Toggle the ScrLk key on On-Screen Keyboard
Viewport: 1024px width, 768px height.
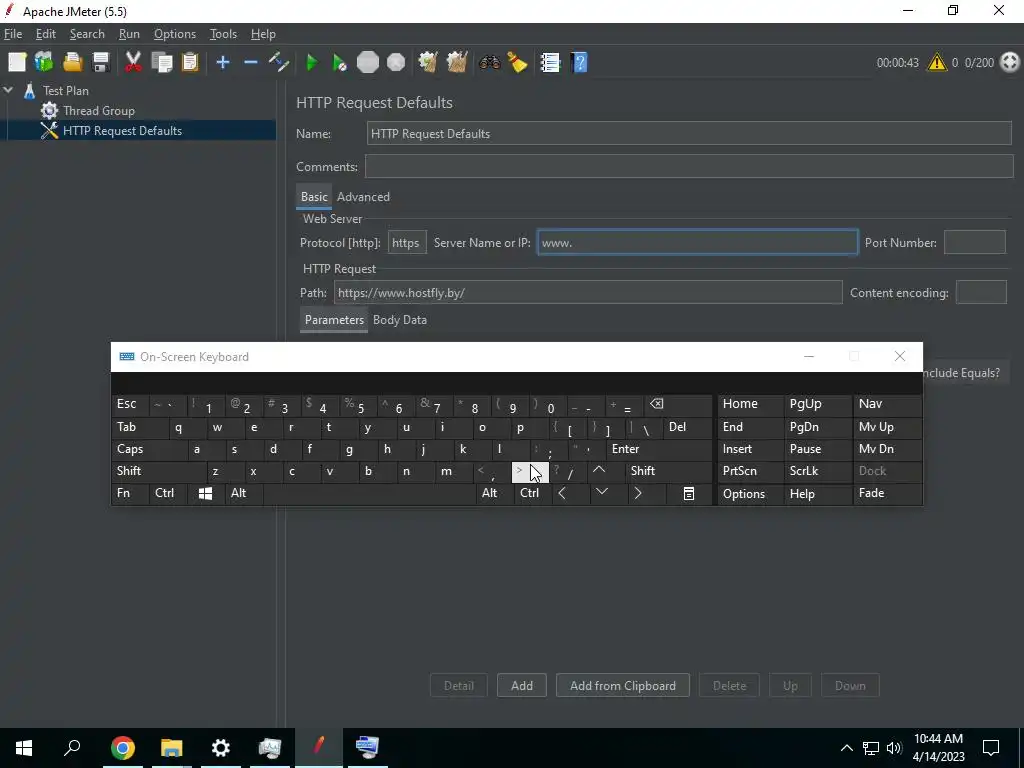tap(817, 471)
